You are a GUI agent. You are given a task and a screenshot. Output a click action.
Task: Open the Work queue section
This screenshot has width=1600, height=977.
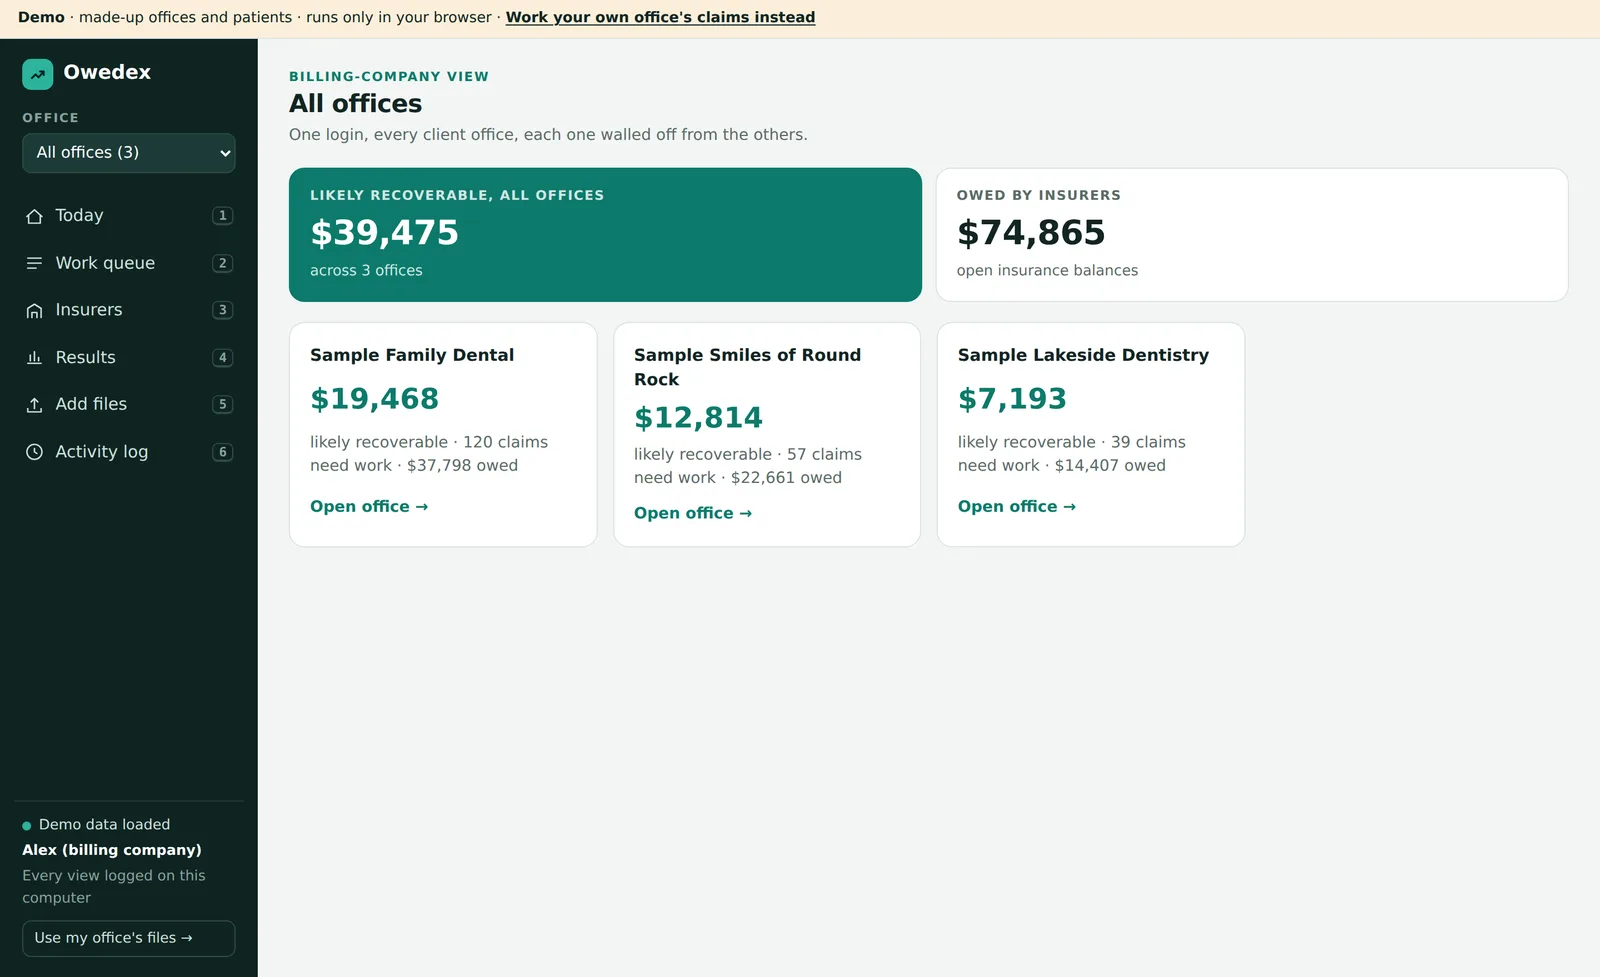click(129, 263)
